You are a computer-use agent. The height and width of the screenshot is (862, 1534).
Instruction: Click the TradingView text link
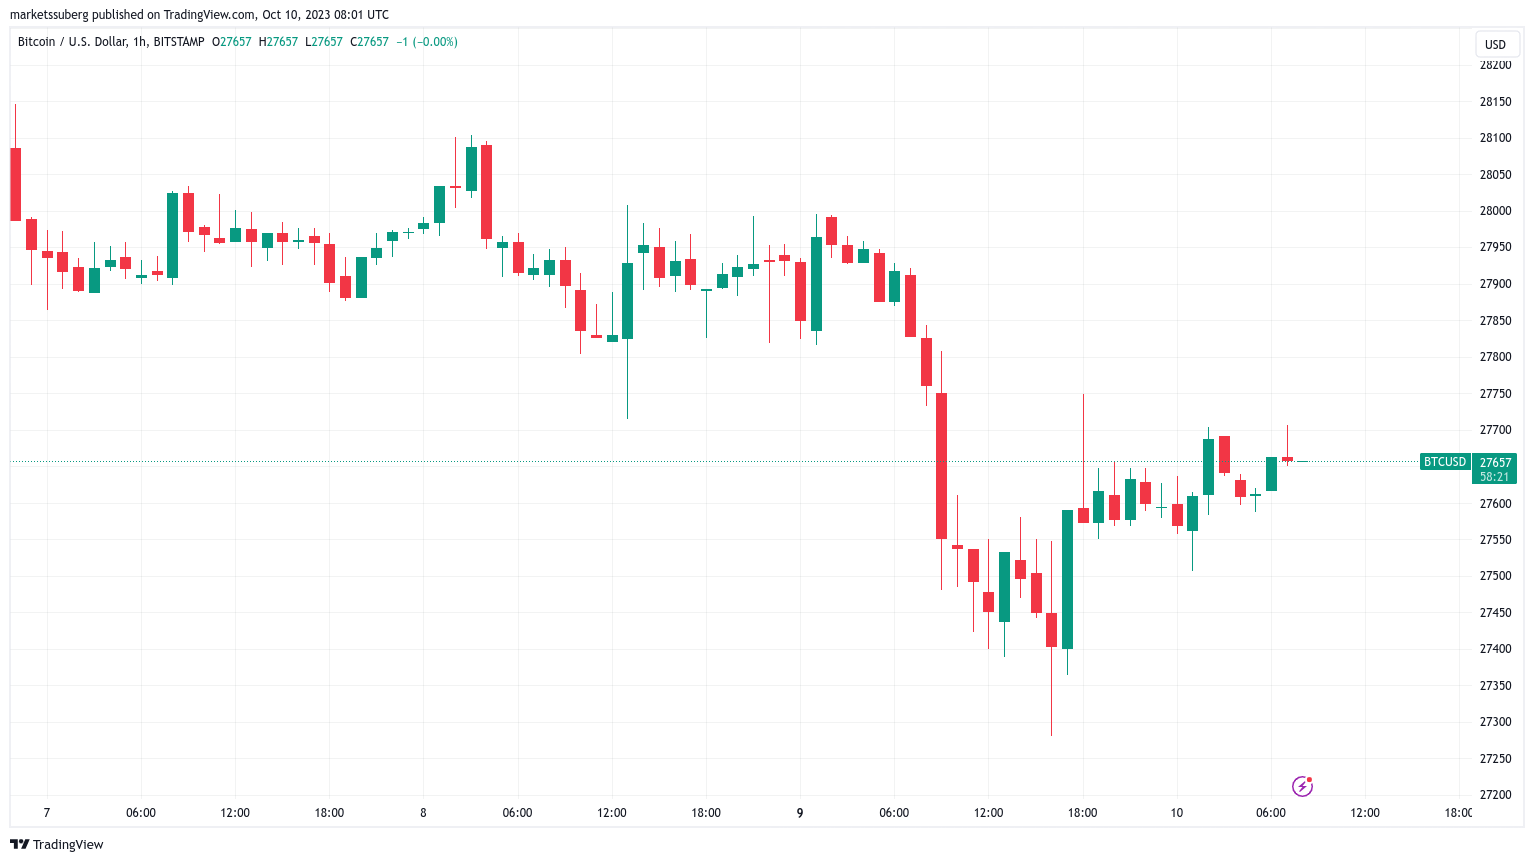(x=68, y=844)
